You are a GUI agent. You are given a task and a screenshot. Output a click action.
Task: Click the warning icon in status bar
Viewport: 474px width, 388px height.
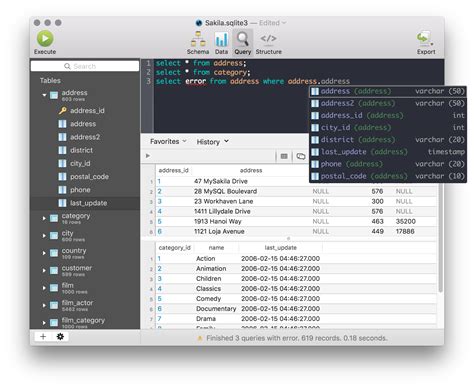pos(200,338)
